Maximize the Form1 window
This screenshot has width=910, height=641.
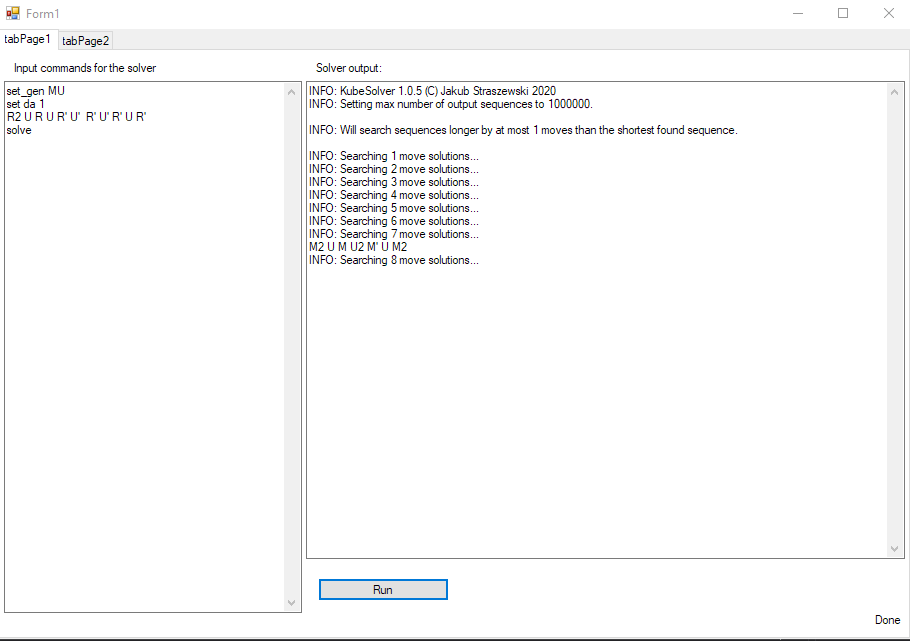[843, 13]
